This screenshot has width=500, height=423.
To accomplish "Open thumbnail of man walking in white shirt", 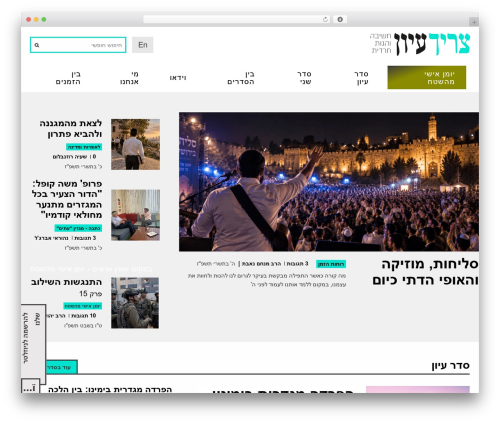I will (135, 144).
